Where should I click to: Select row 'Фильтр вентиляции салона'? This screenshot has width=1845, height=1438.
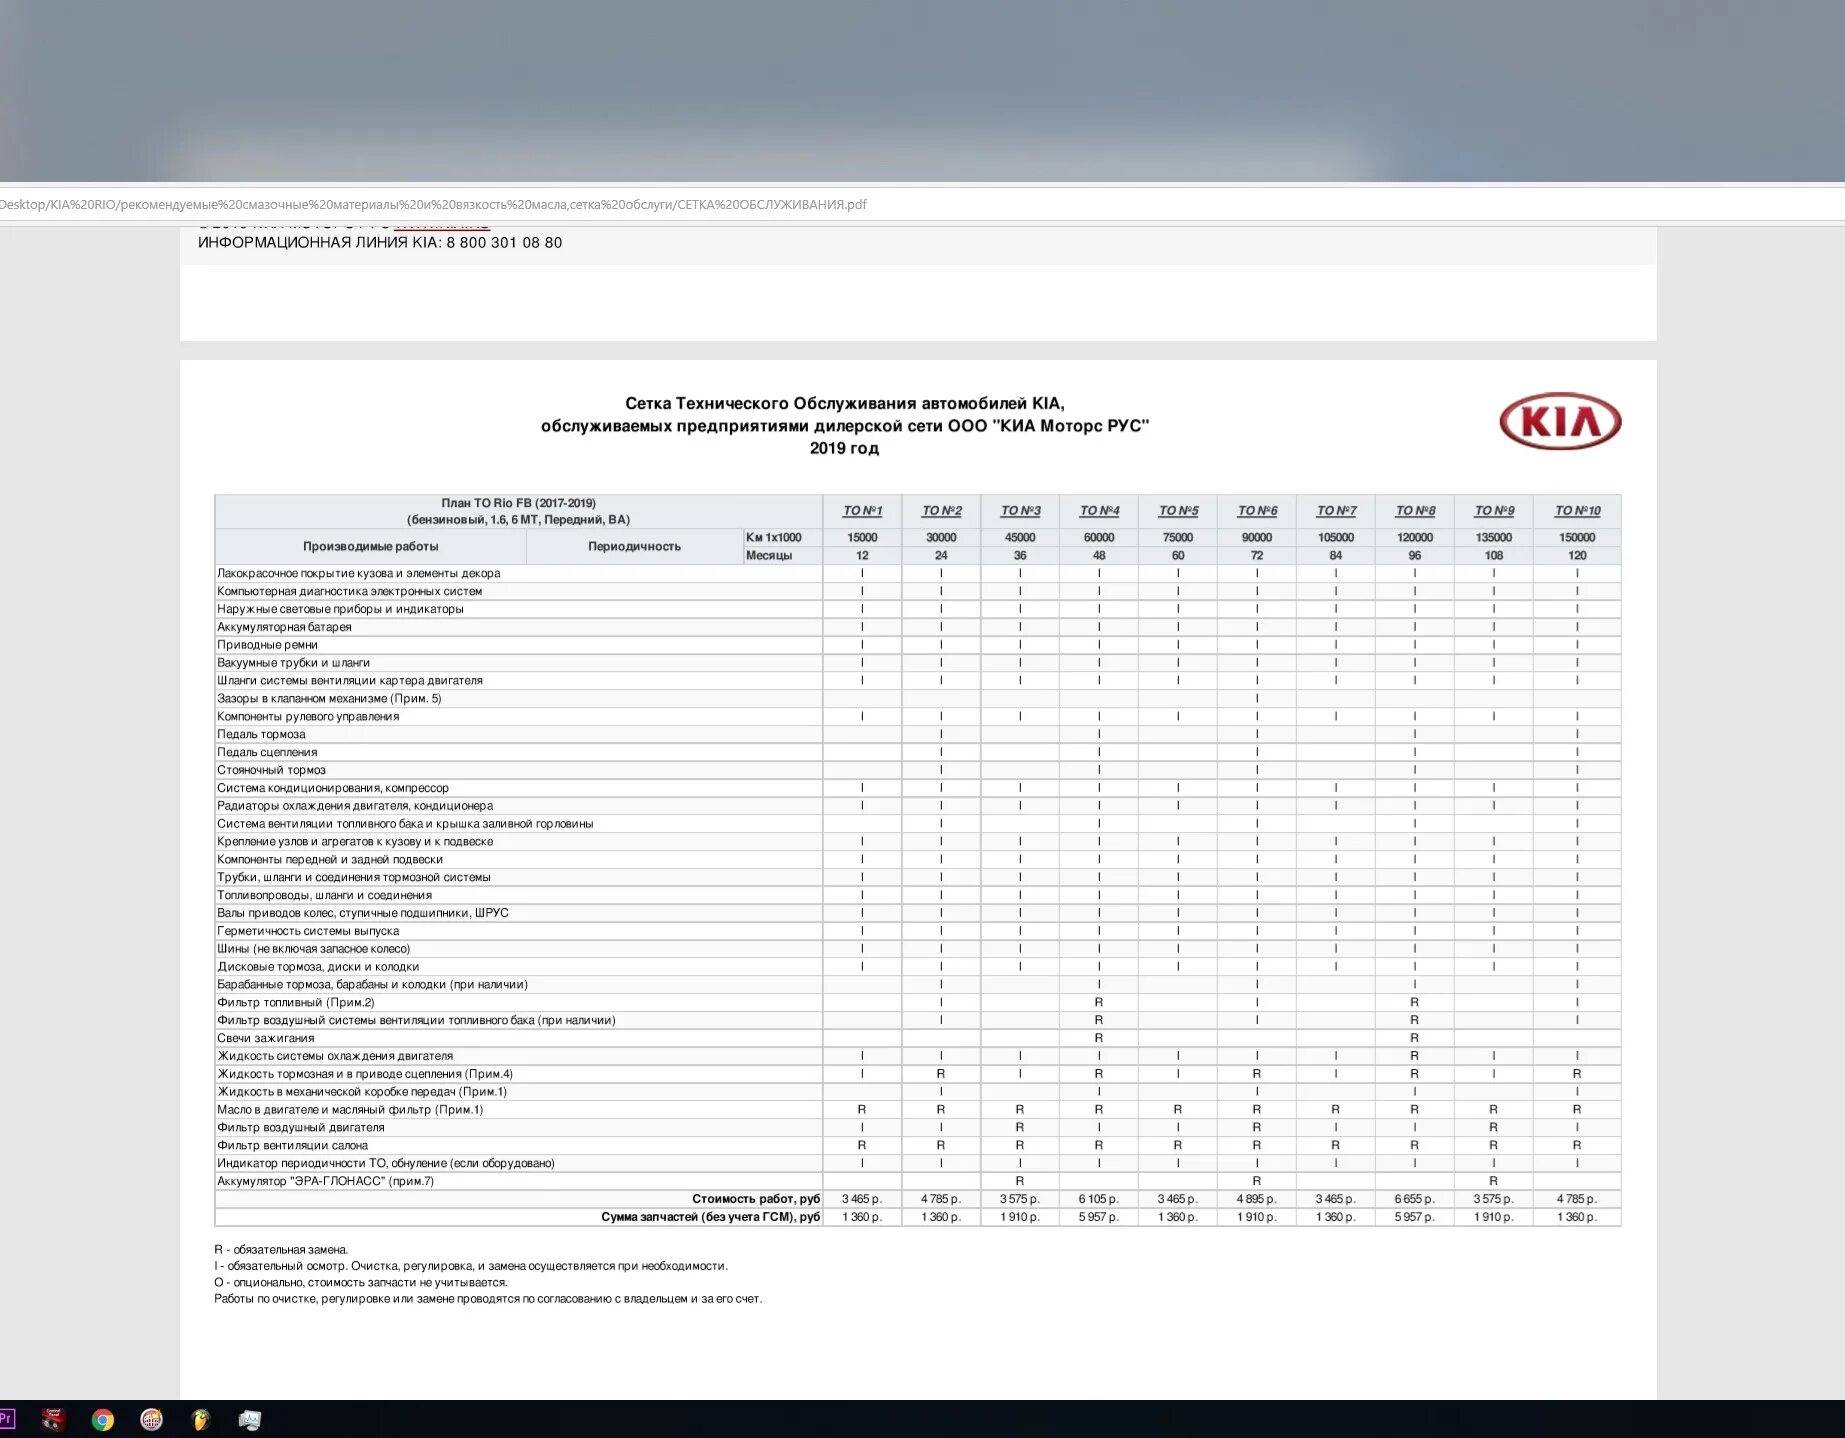[917, 1146]
